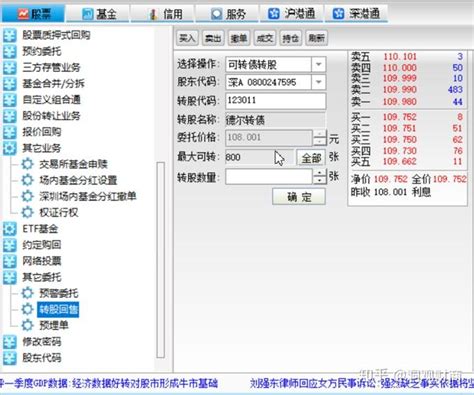Switch to the 沪港通 tab
The width and height of the screenshot is (474, 395).
tap(292, 14)
